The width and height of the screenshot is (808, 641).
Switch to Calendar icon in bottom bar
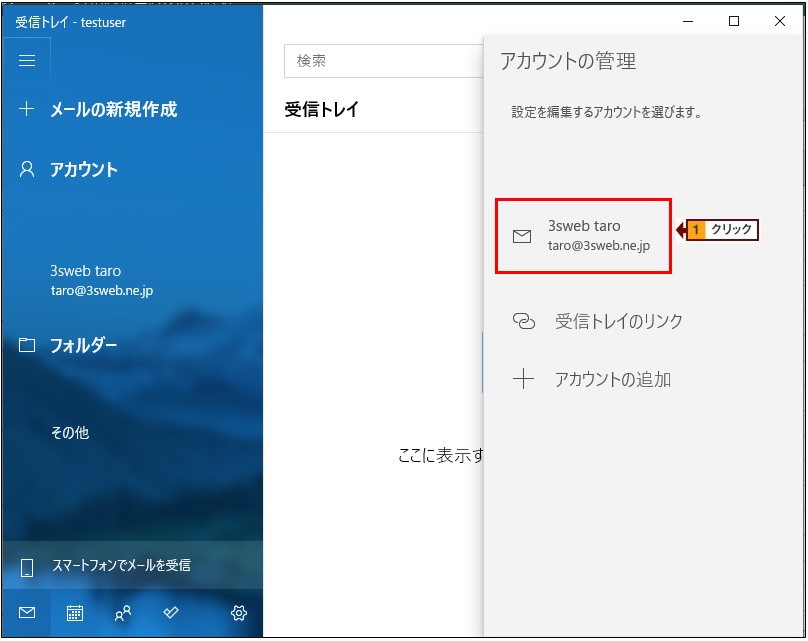pos(75,613)
